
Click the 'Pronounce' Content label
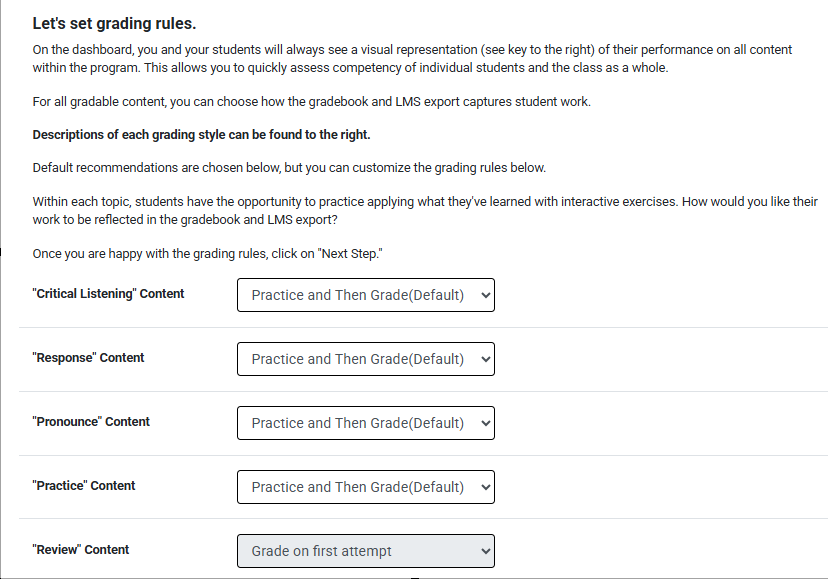91,421
